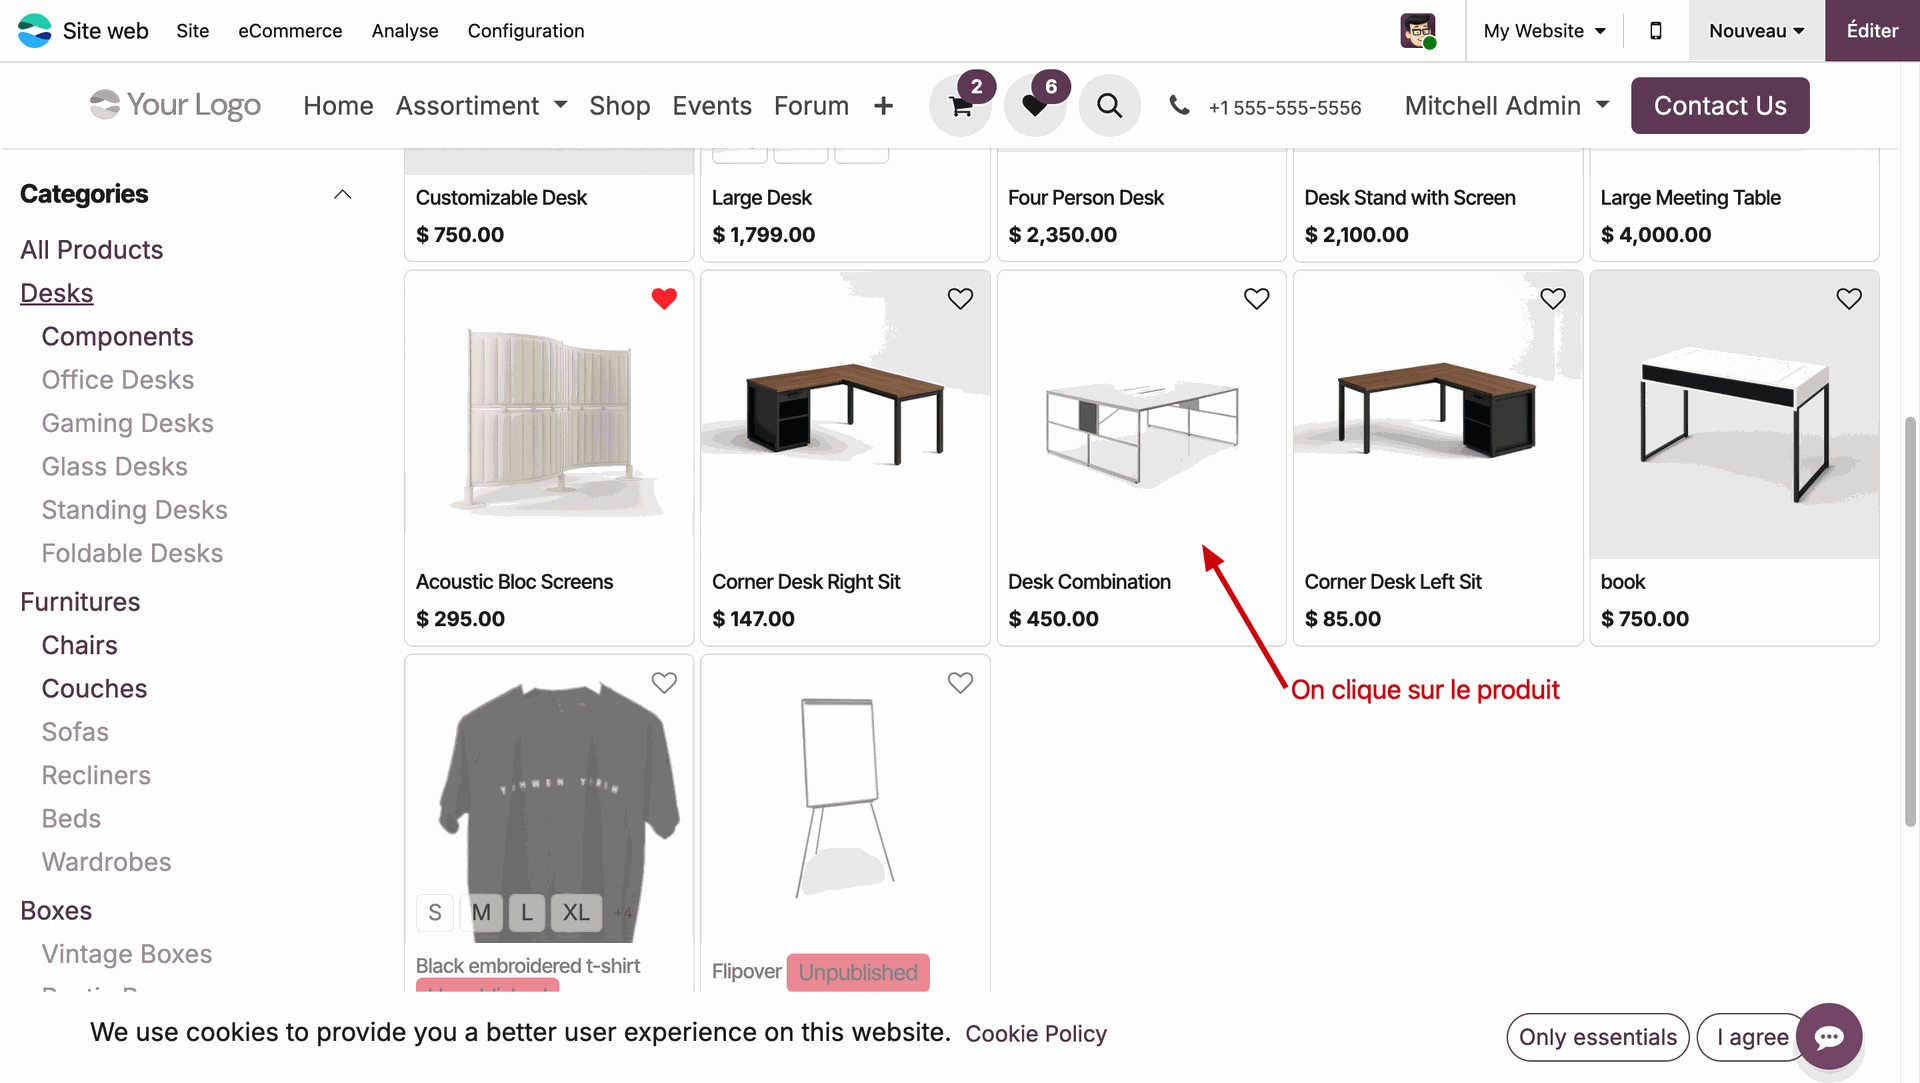Add Corner Desk Right Sit to wishlist
The height and width of the screenshot is (1083, 1920).
click(960, 298)
